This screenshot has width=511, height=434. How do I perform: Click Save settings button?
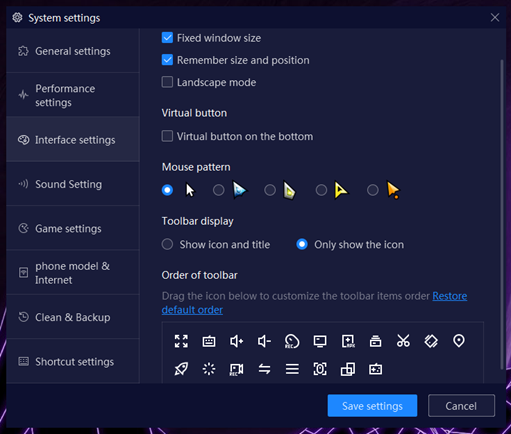[372, 406]
